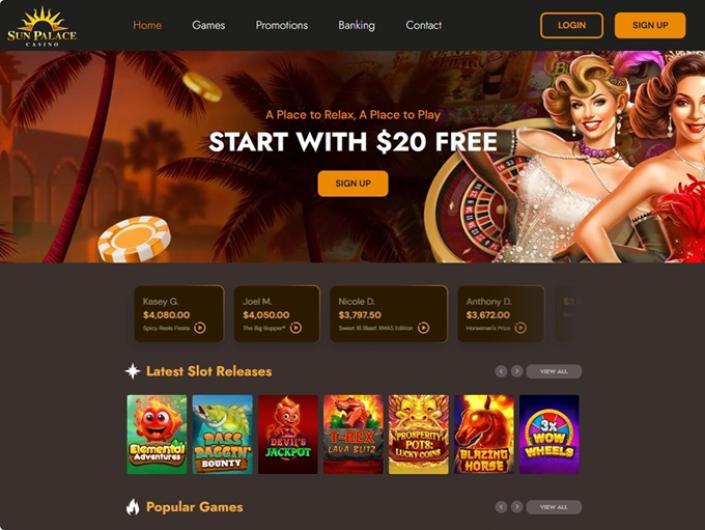This screenshot has width=705, height=530.
Task: Open the Contact page
Action: [x=424, y=25]
